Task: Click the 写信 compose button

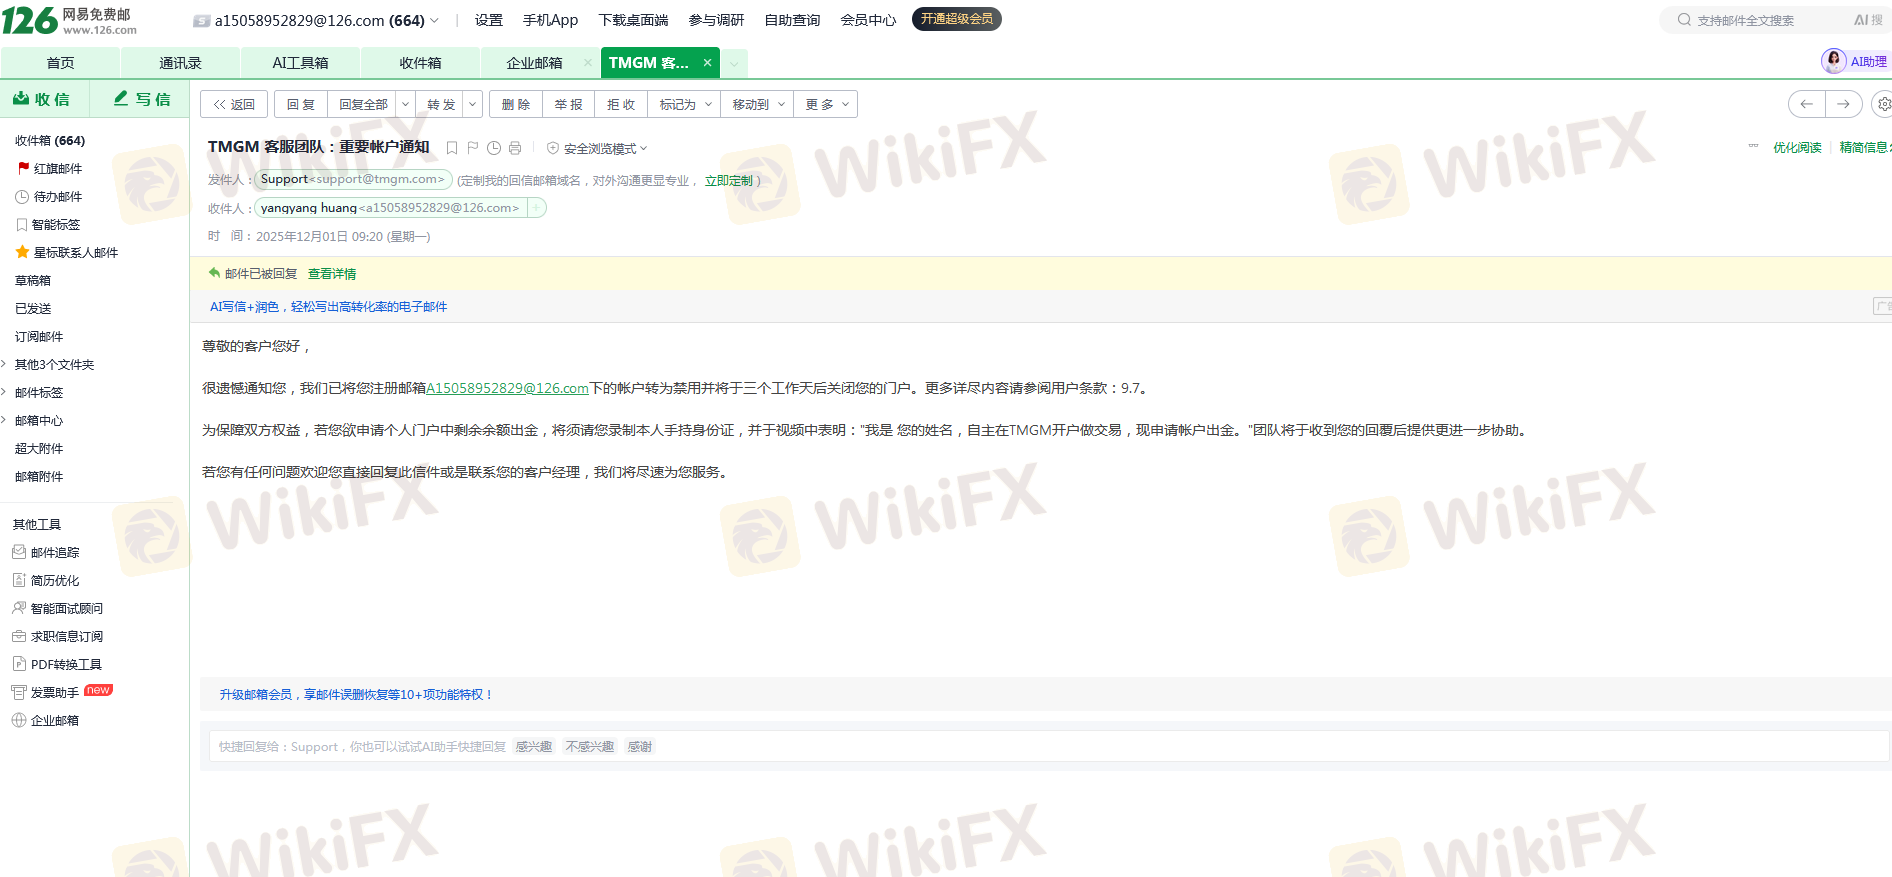Action: tap(141, 99)
